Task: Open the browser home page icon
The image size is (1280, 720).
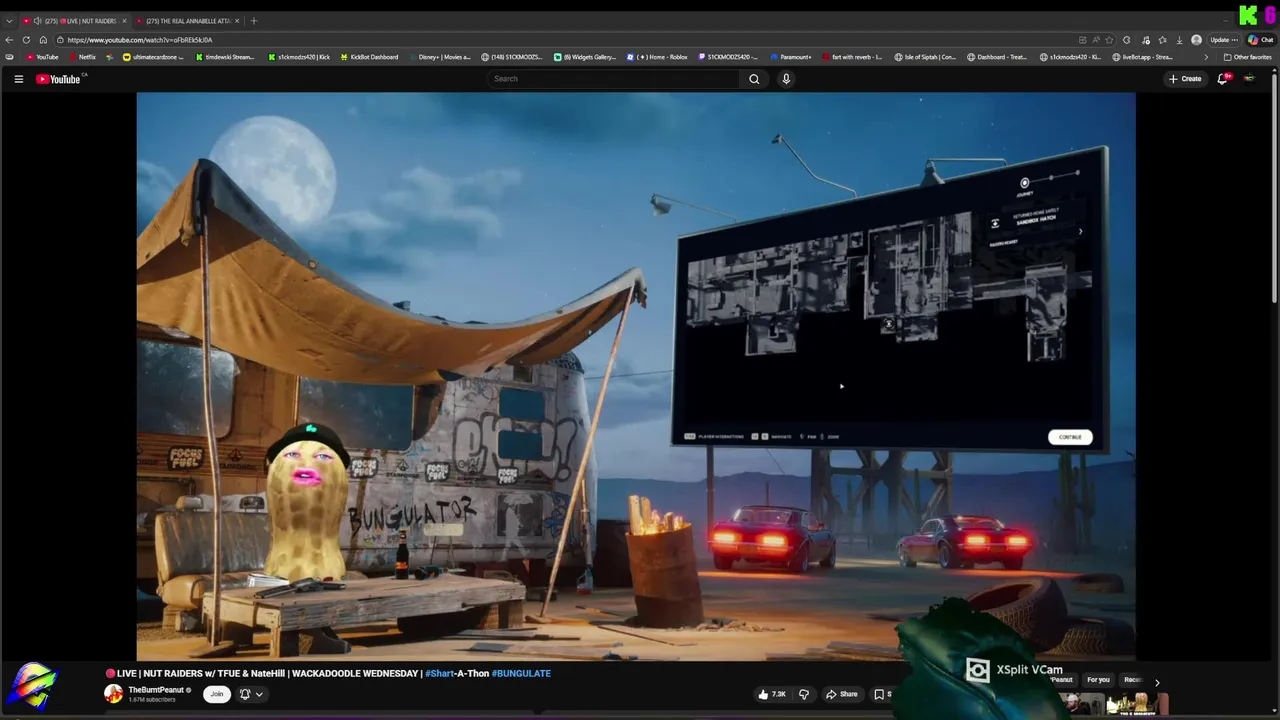Action: (x=43, y=40)
